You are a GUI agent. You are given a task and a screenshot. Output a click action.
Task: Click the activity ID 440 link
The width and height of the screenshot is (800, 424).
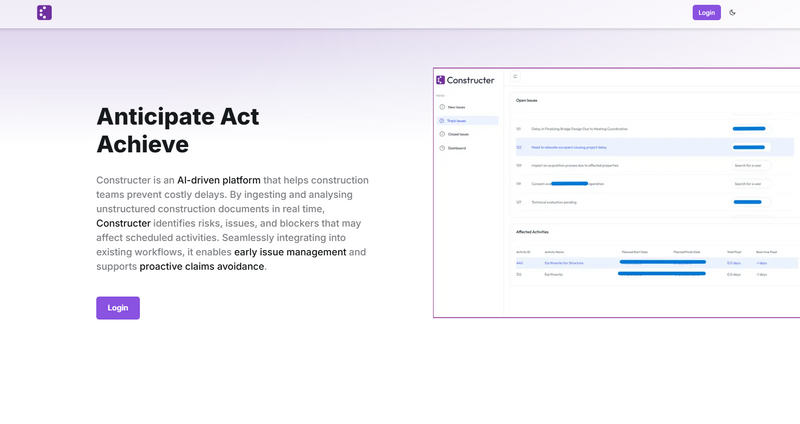coord(520,263)
